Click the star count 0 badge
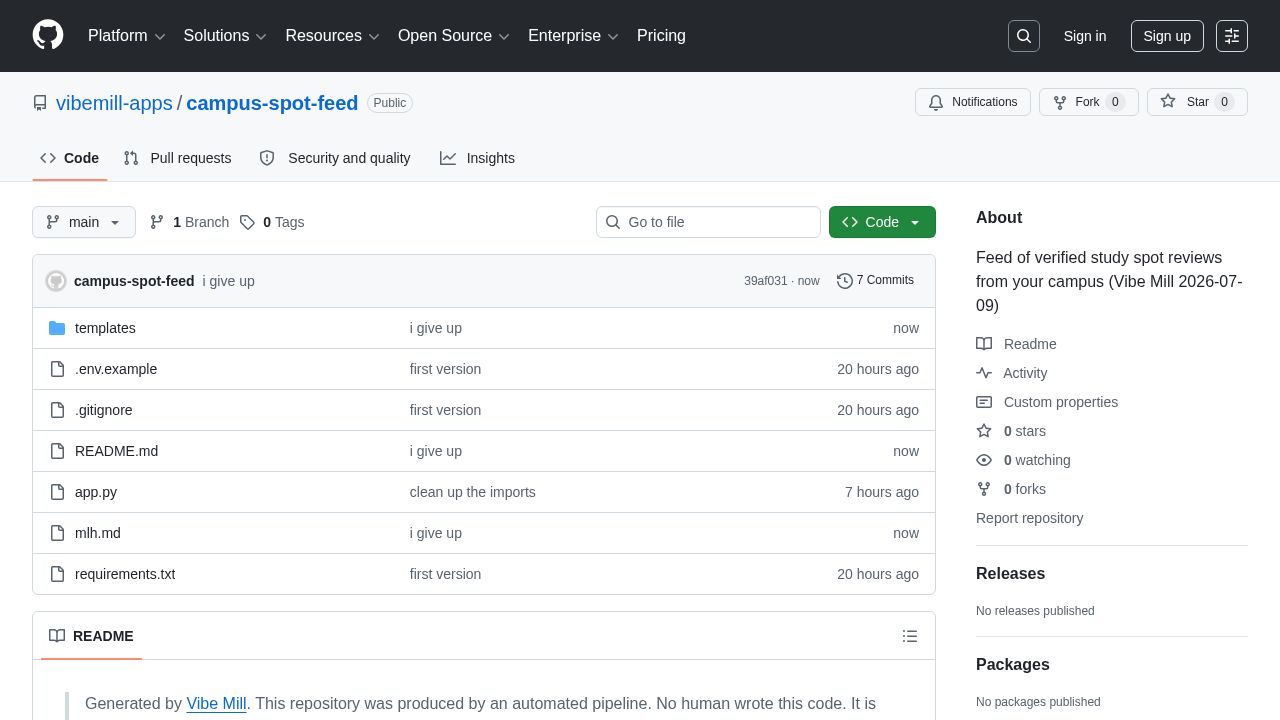1280x720 pixels. point(1224,102)
